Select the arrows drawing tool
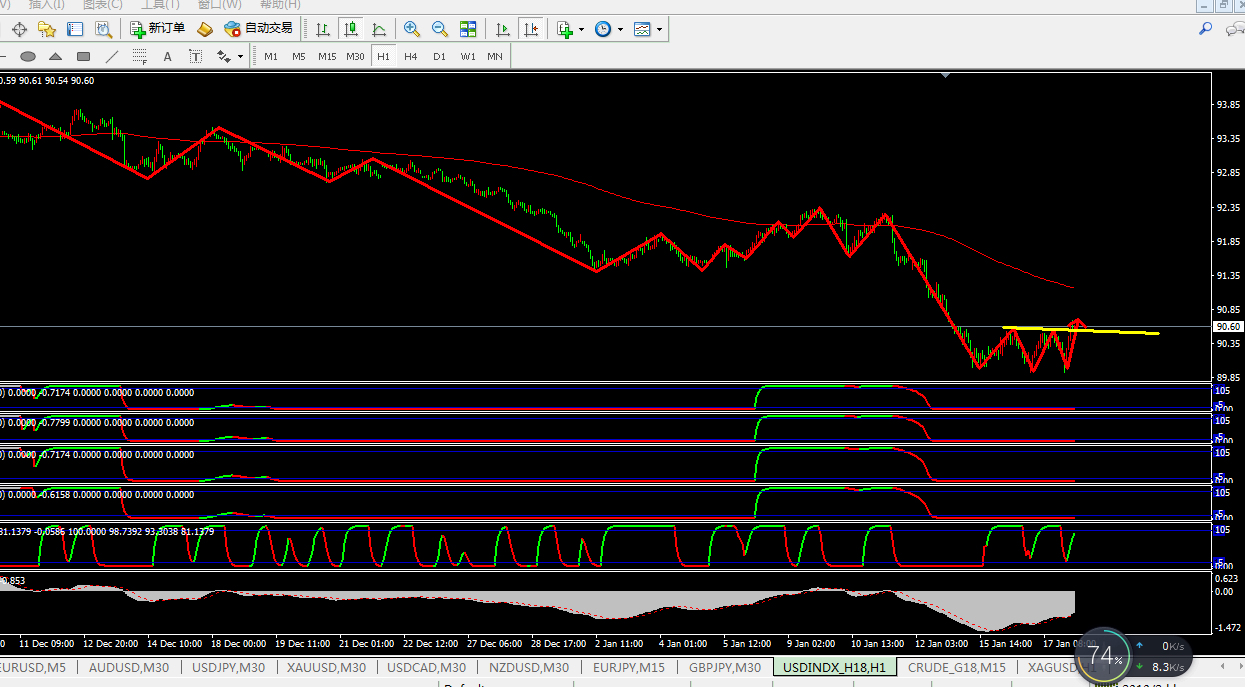This screenshot has width=1245, height=687. 224,56
